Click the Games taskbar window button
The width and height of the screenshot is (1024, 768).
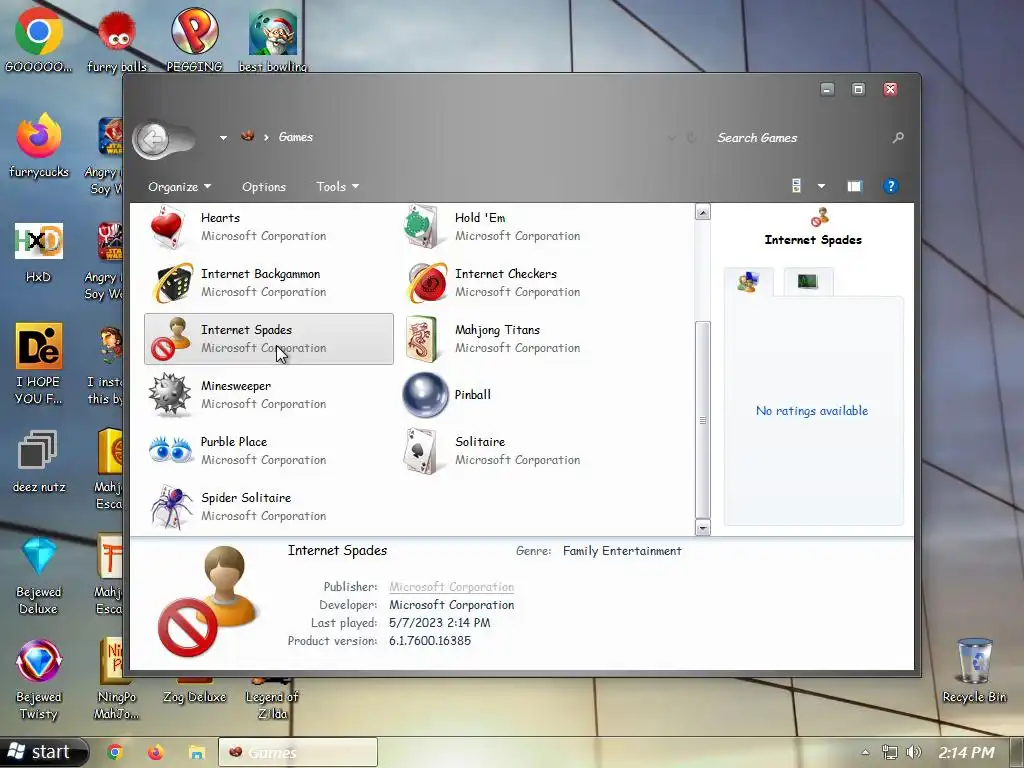pos(298,752)
